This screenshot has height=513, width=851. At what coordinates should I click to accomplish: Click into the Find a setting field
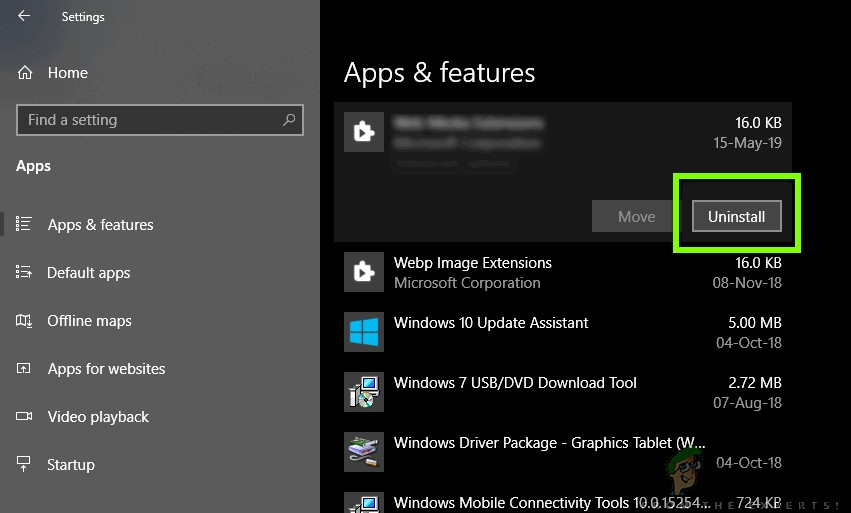click(x=160, y=119)
